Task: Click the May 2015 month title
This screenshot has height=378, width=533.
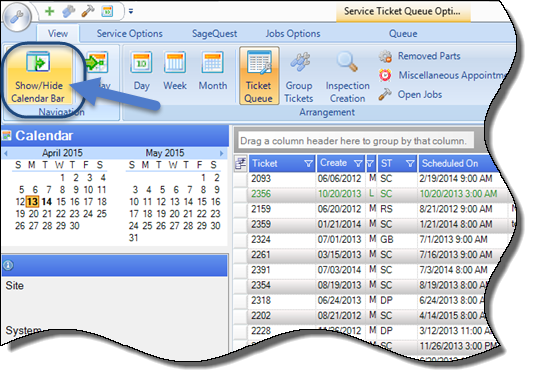Action: [165, 153]
